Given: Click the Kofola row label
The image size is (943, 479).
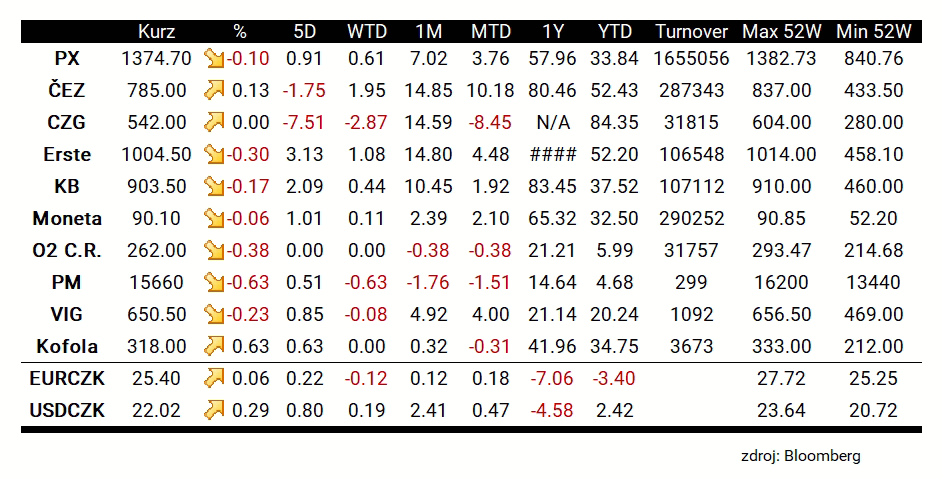Looking at the screenshot, I should 67,346.
